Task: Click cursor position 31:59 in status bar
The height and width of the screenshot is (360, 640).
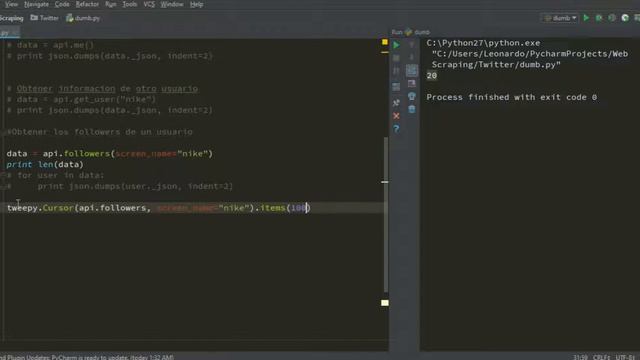Action: pos(580,357)
